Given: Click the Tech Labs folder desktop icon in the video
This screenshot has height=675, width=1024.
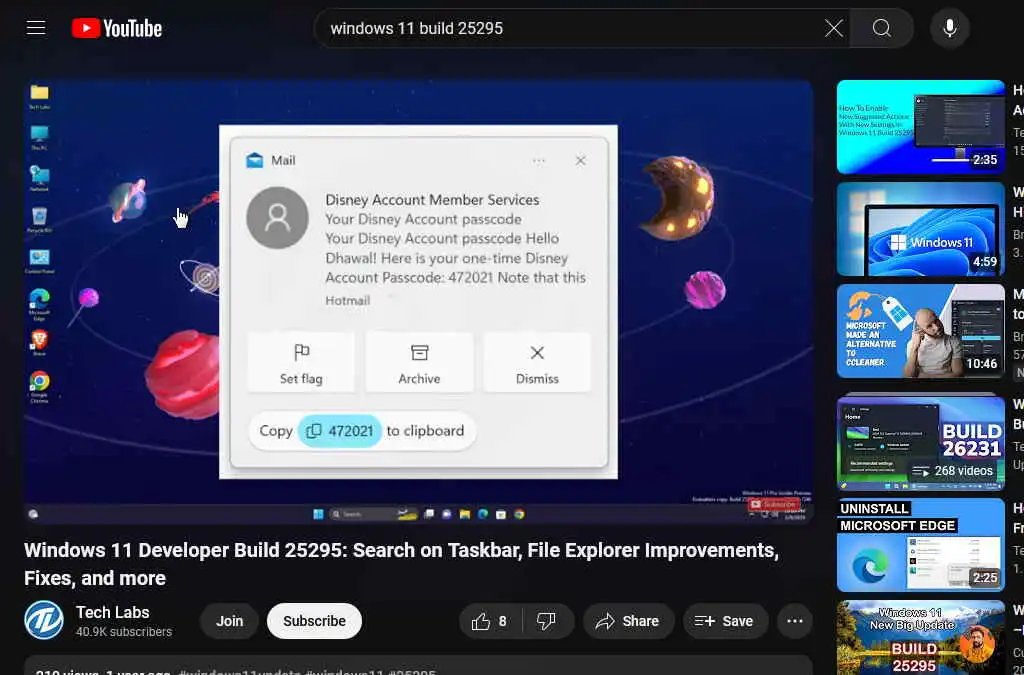Looking at the screenshot, I should [39, 97].
